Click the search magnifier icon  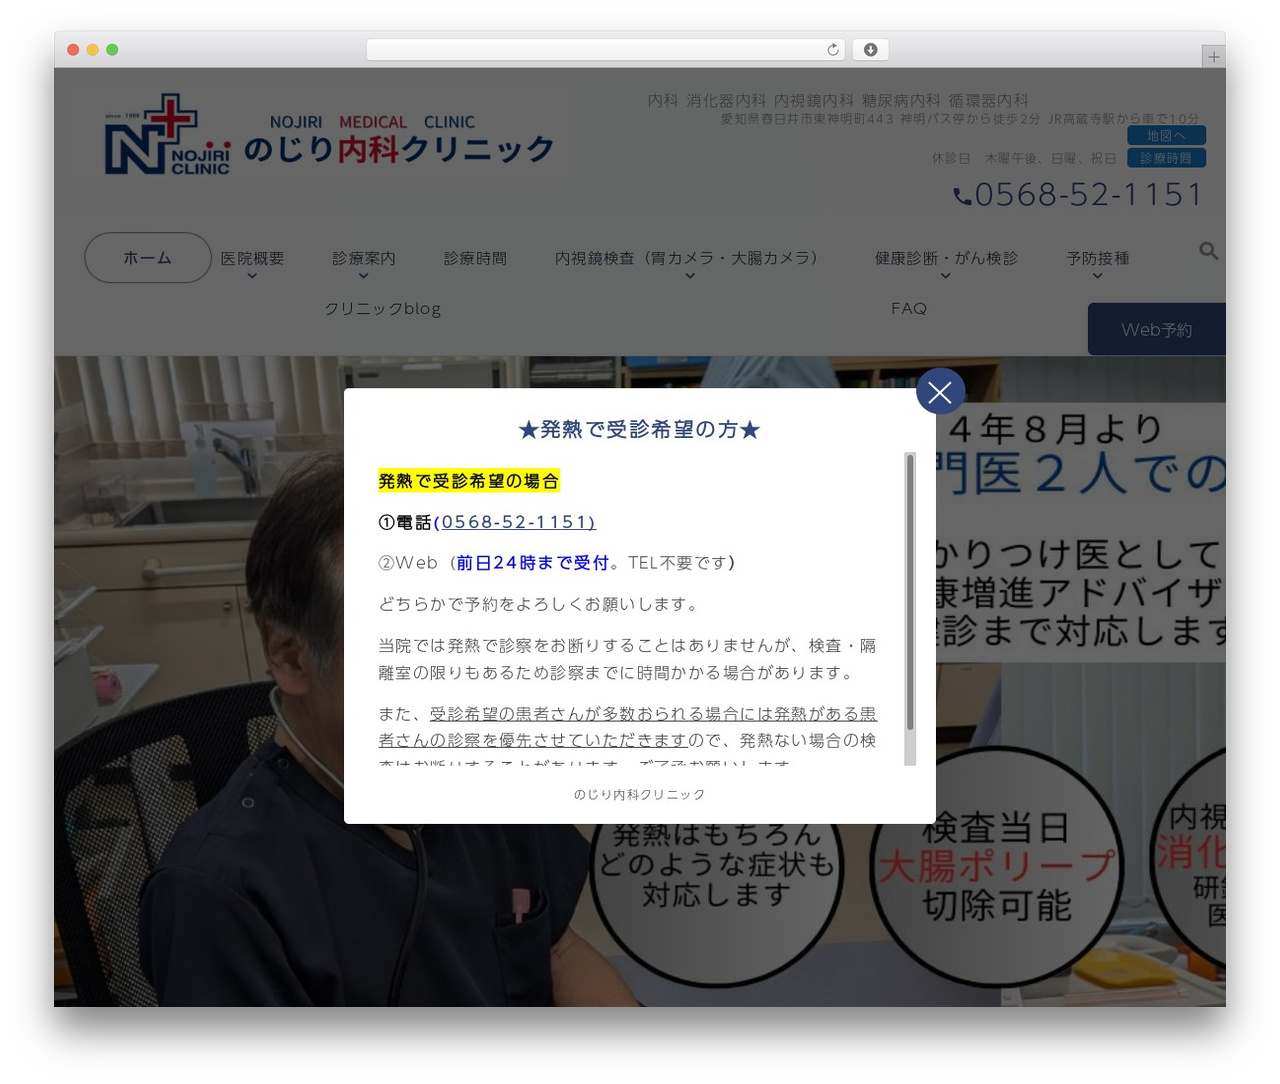[x=1208, y=251]
